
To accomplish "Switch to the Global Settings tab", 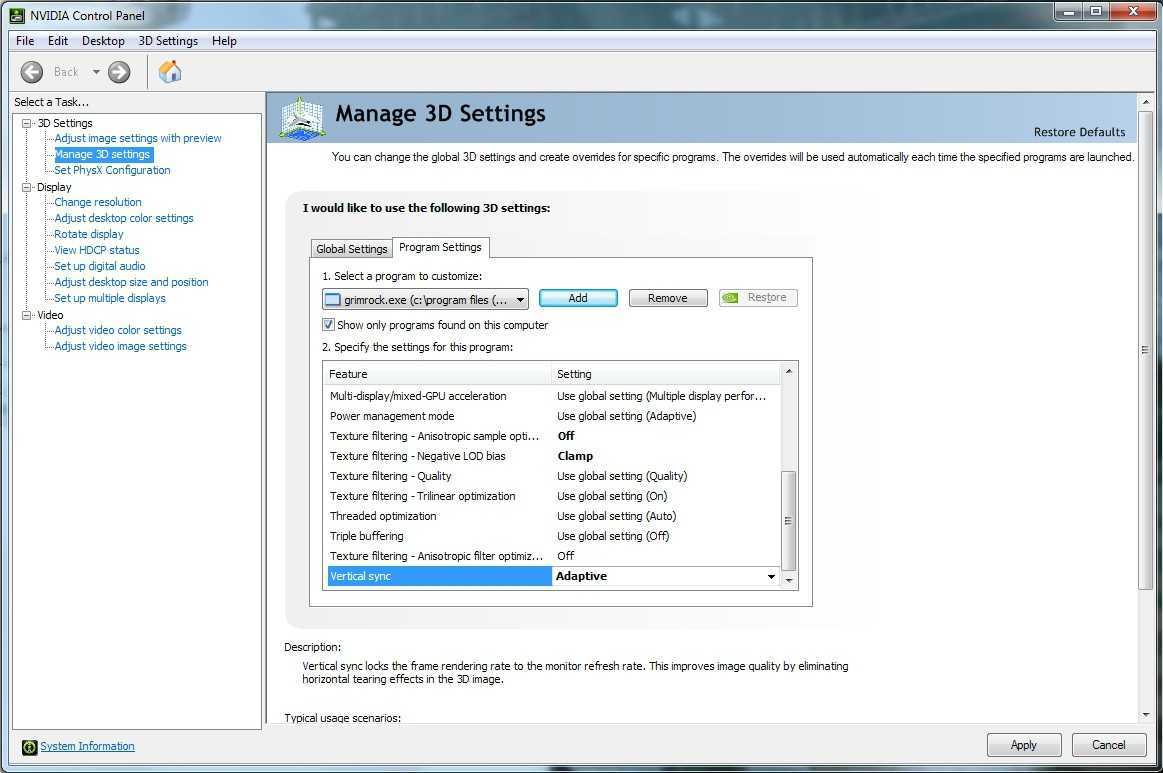I will 352,249.
